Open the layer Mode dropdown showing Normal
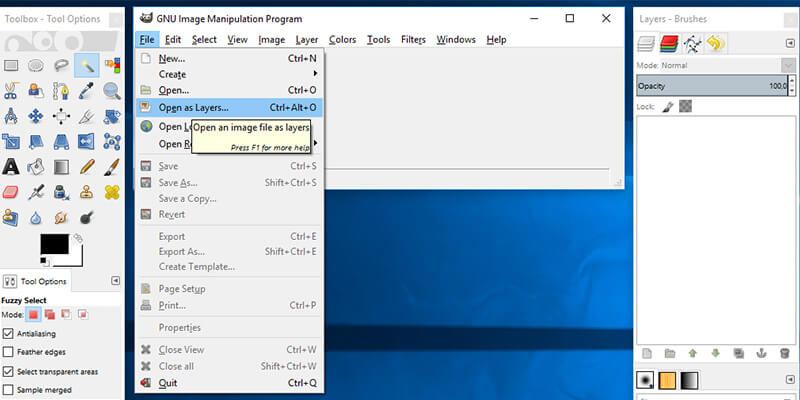Viewport: 800px width, 400px height. (x=715, y=65)
